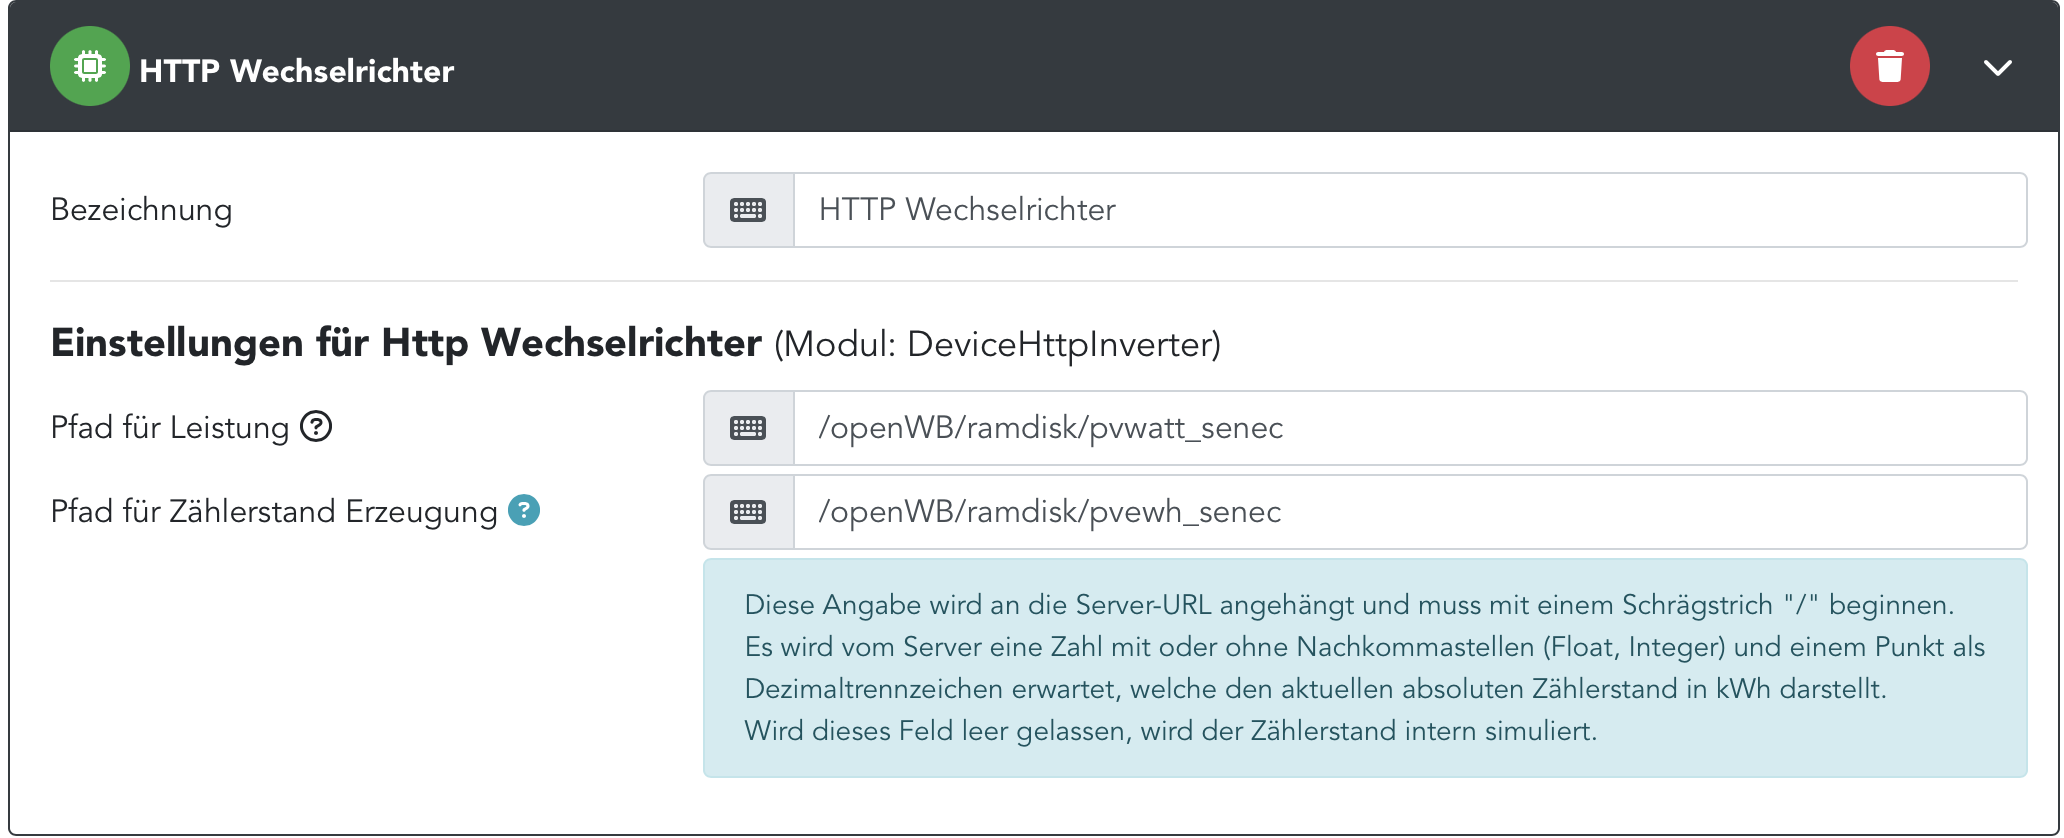Click into the /openWB/ramdisk/pvwatt_senec path field

pyautogui.click(x=1408, y=428)
